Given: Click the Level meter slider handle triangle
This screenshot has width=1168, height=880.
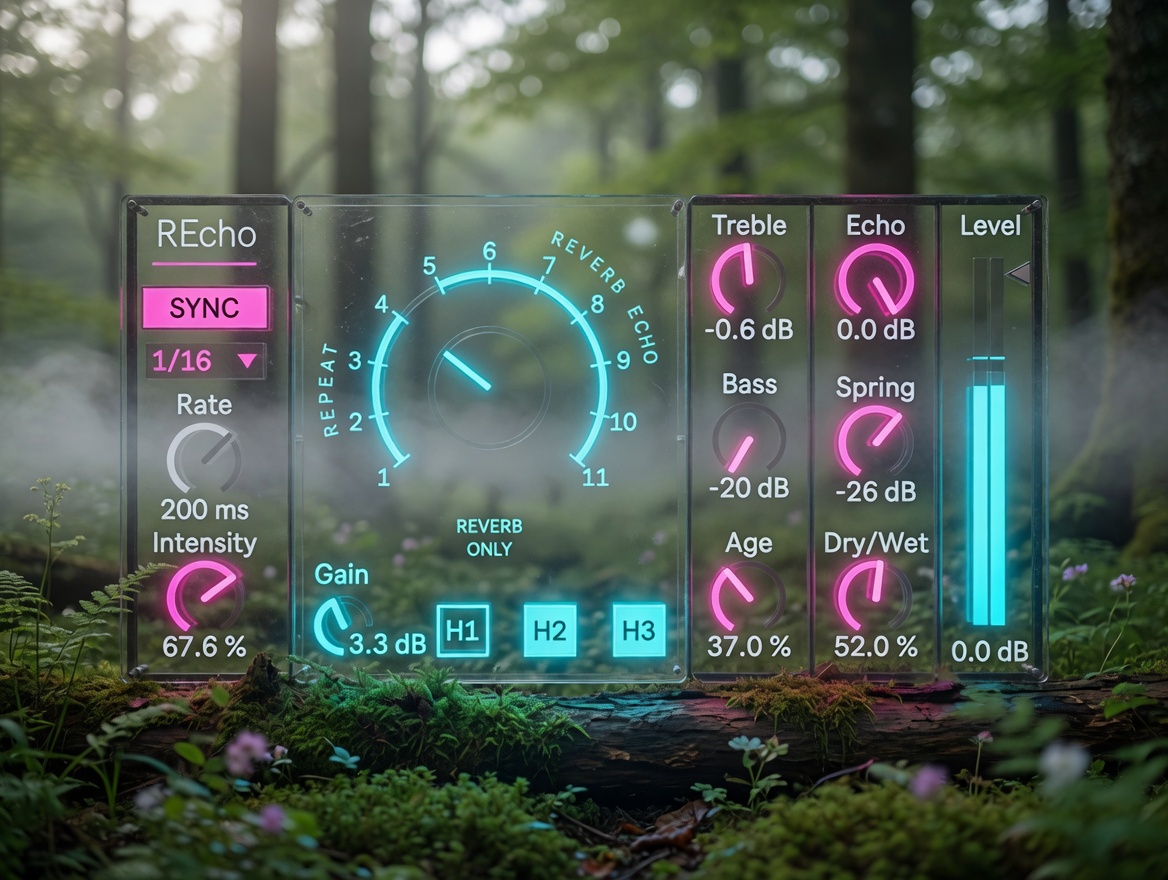Looking at the screenshot, I should pos(1018,273).
